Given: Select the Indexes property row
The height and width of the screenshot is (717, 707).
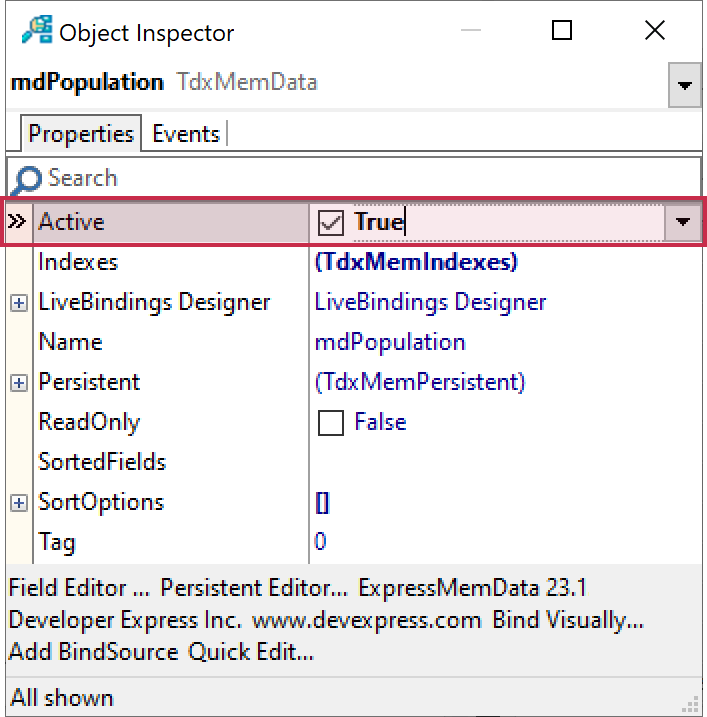Looking at the screenshot, I should coord(78,262).
